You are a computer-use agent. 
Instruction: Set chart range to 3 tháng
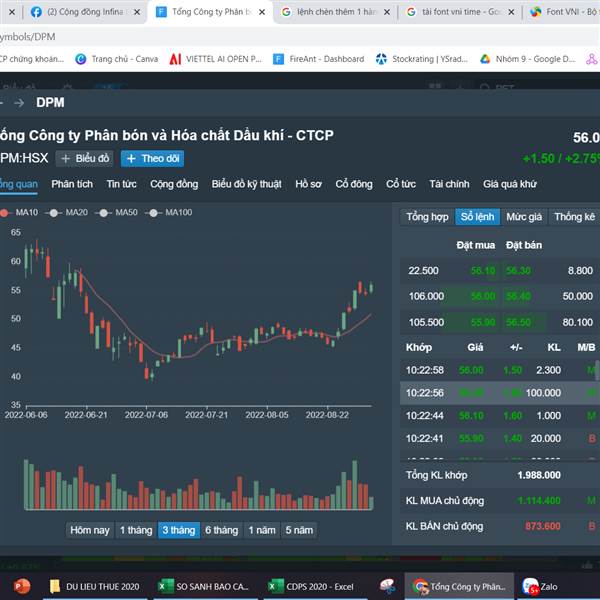click(x=179, y=530)
